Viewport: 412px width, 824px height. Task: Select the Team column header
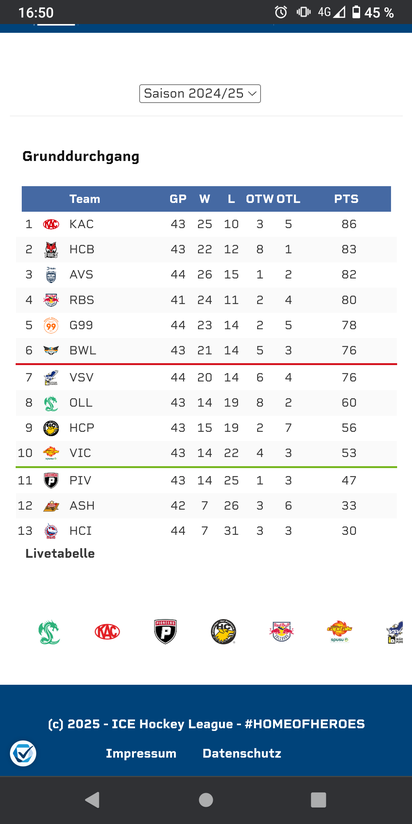(x=85, y=199)
